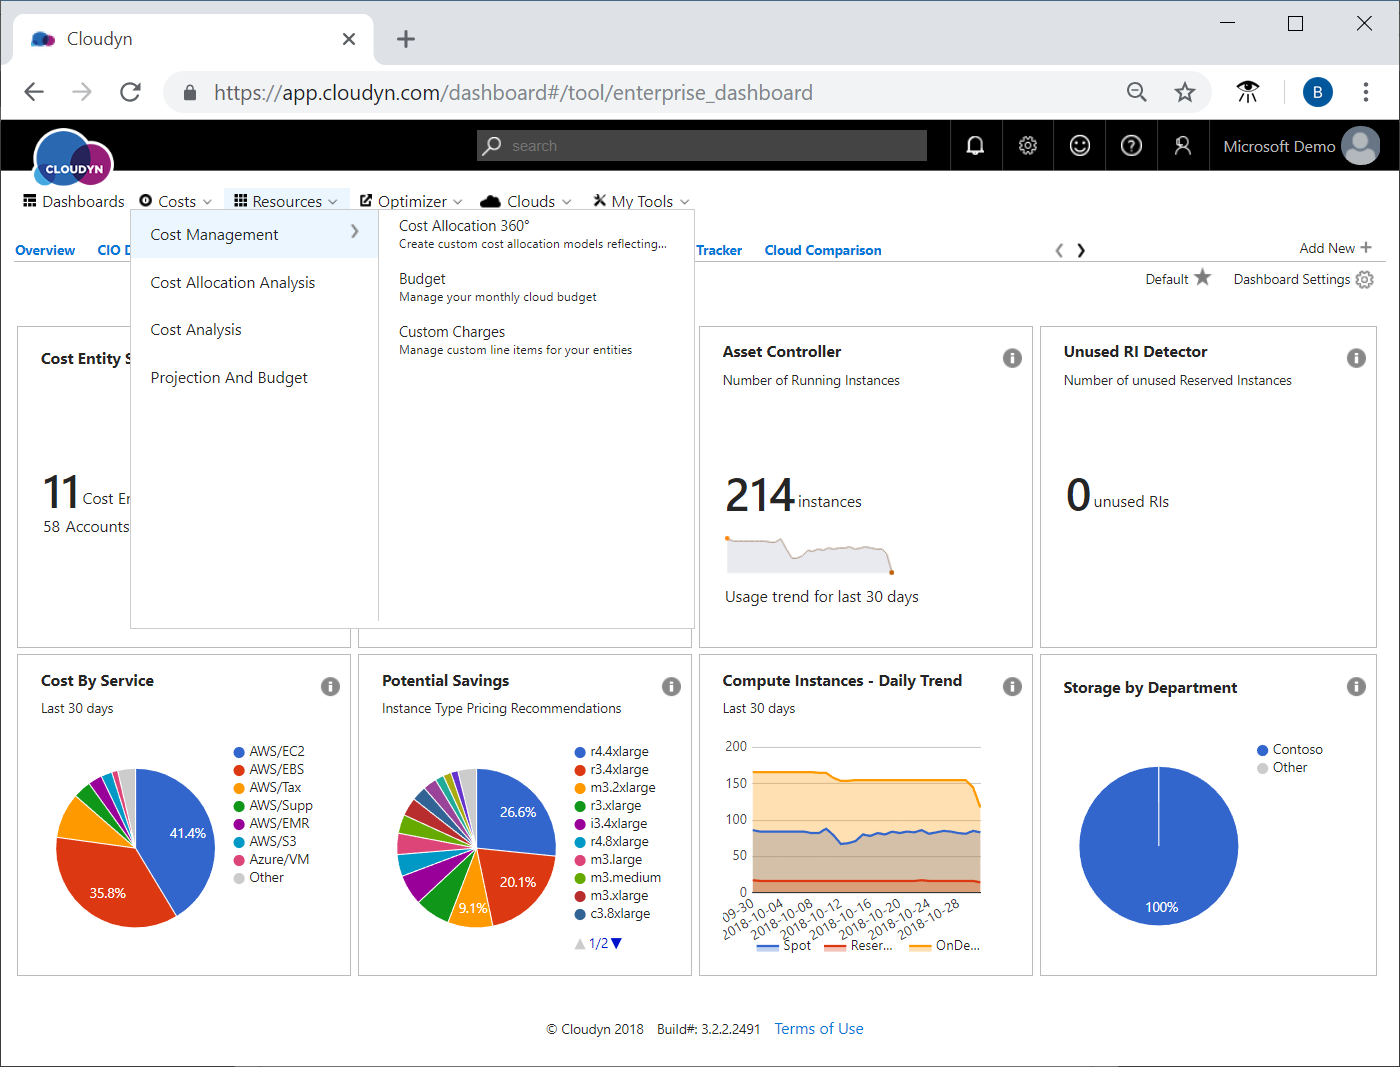This screenshot has width=1400, height=1067.
Task: Show info for Compute Instances Daily Trend
Action: [1012, 686]
